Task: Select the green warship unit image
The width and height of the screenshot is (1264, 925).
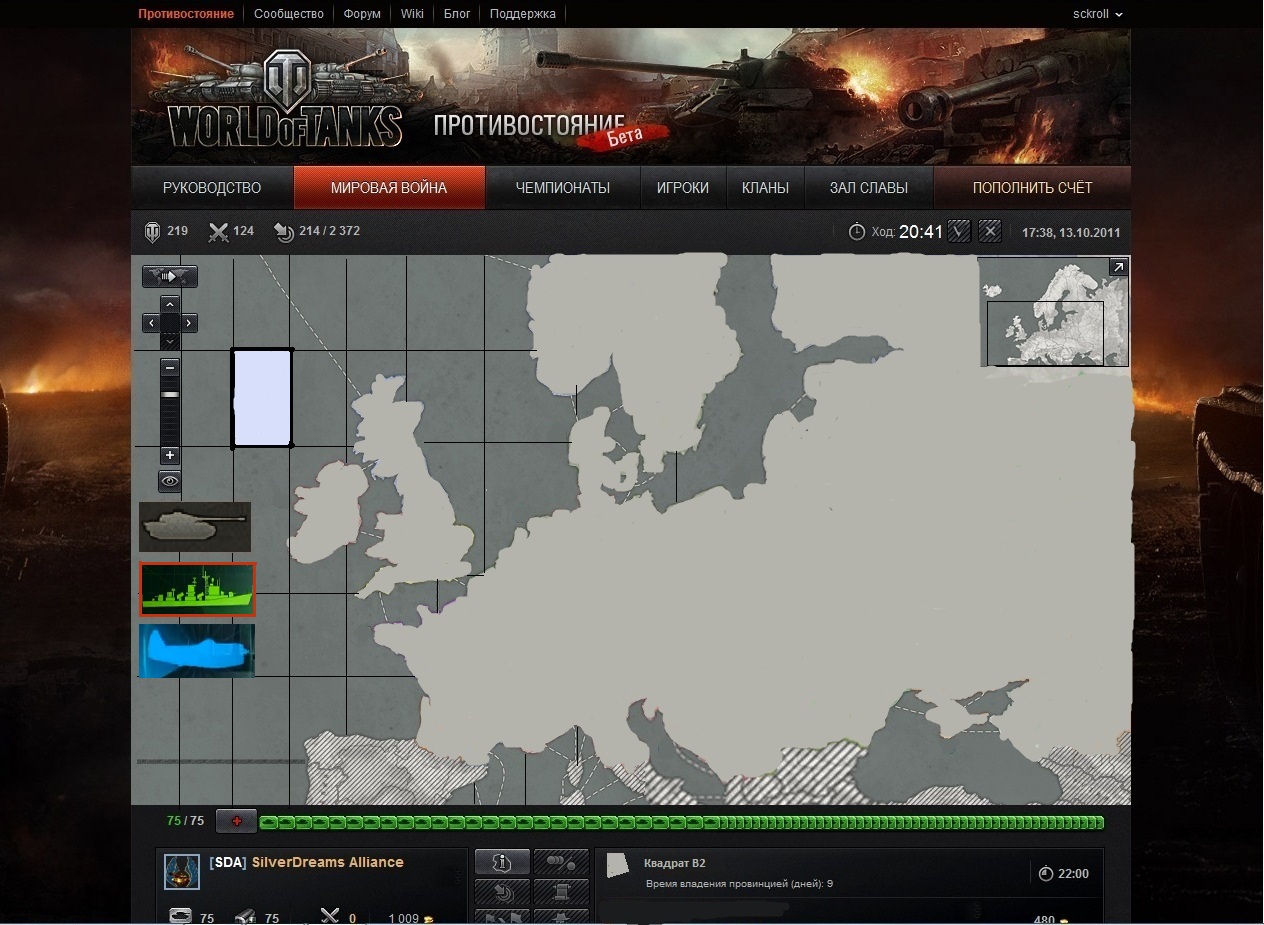Action: (198, 589)
